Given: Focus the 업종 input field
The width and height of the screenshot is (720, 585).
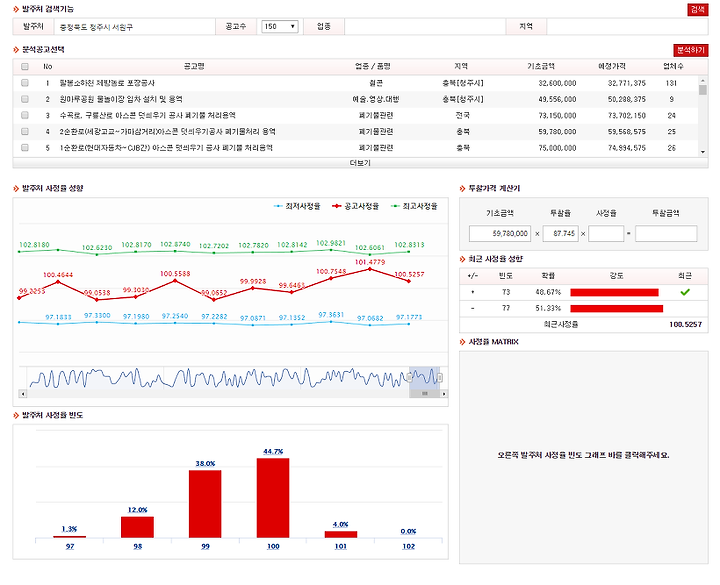Looking at the screenshot, I should (425, 27).
